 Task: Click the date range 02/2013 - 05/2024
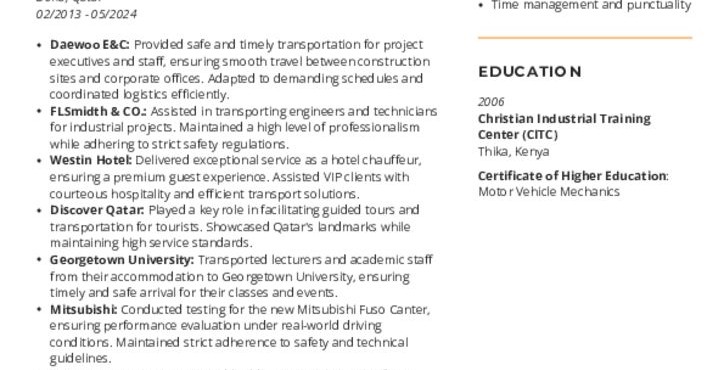pos(86,14)
